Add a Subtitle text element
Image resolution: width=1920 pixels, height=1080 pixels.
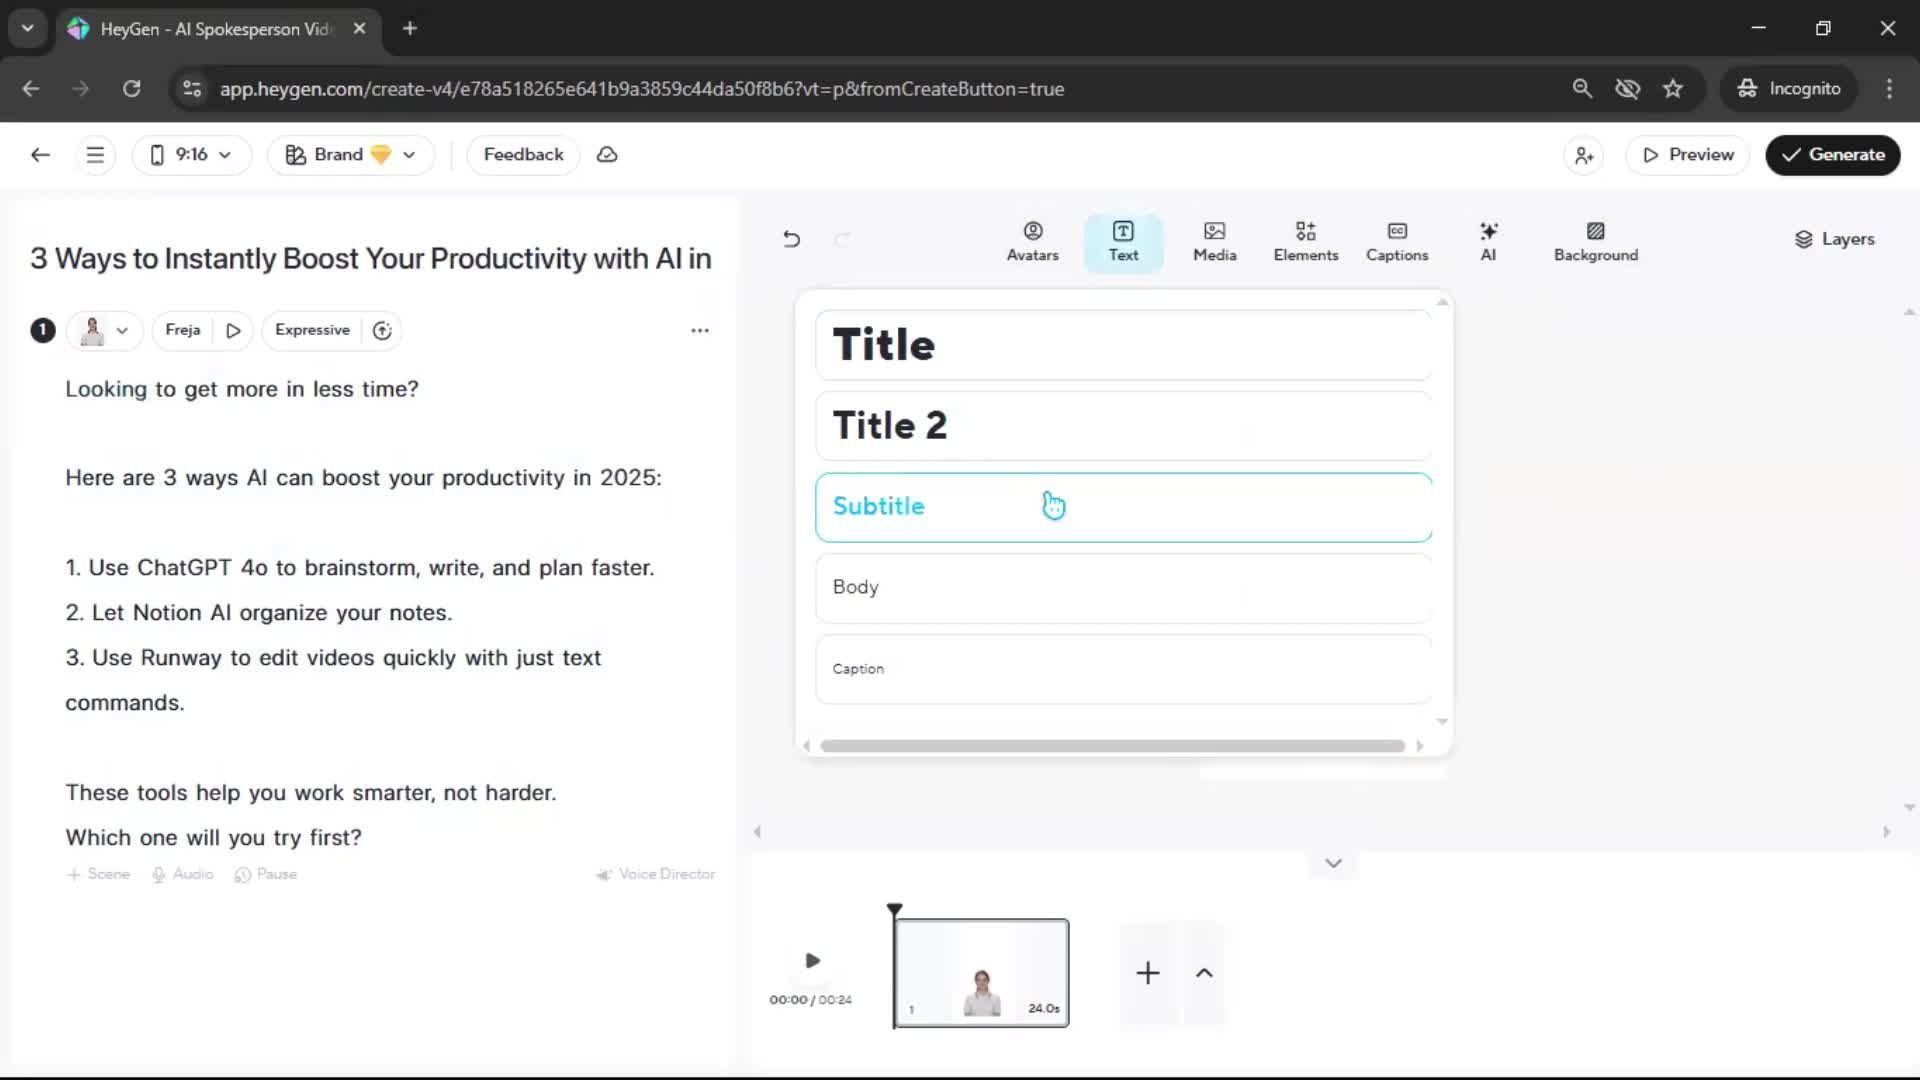click(x=1123, y=507)
